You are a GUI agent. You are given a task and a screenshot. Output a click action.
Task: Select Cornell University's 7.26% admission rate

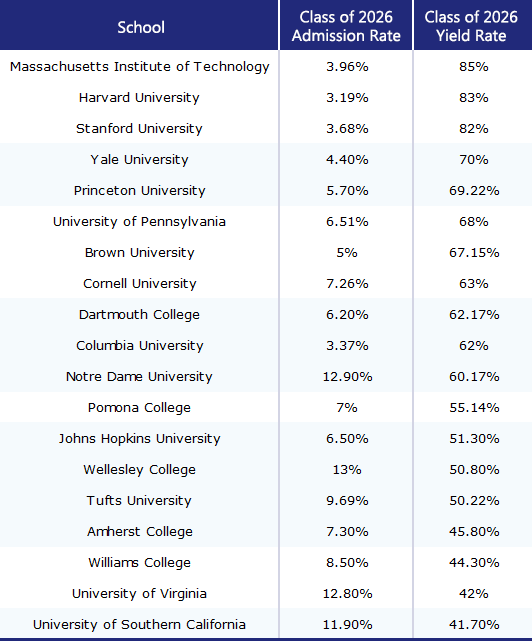[x=347, y=284]
